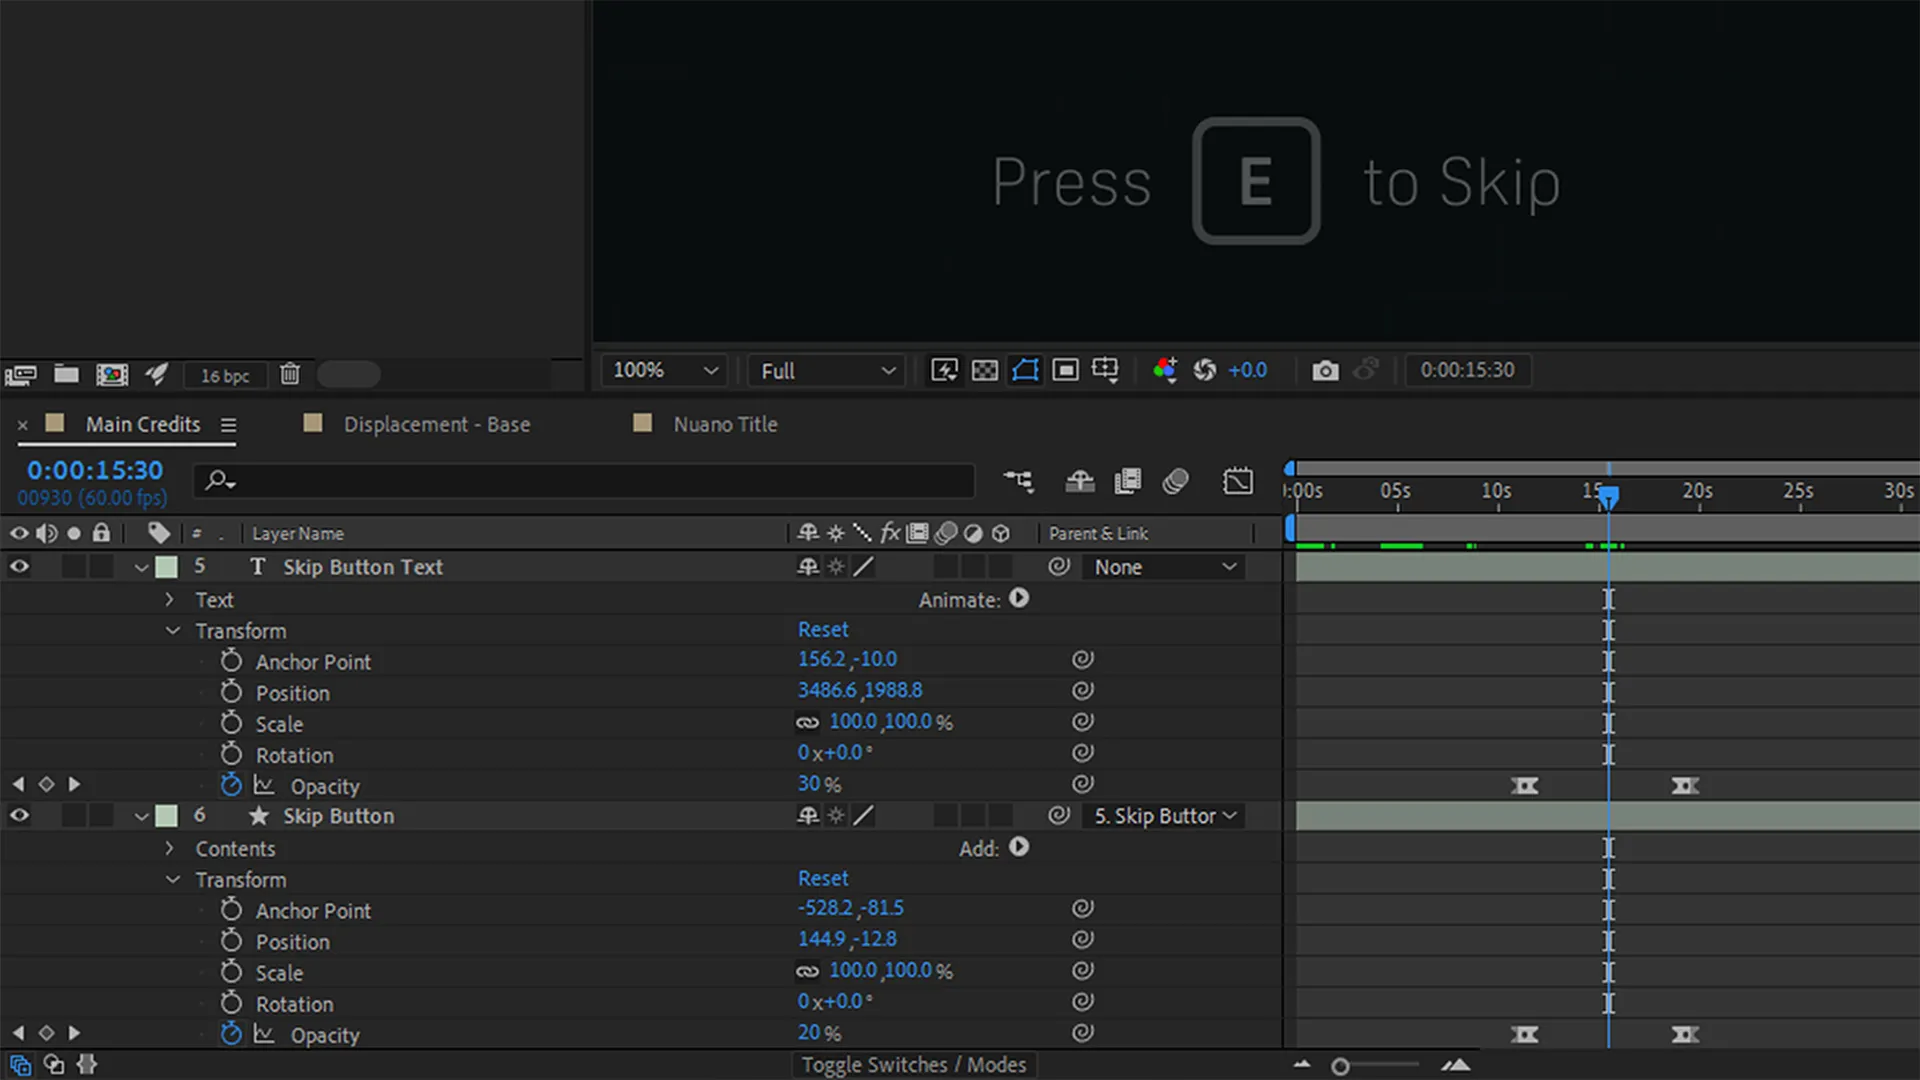Screen dimensions: 1920x1080
Task: Click the layer search field
Action: pyautogui.click(x=585, y=481)
